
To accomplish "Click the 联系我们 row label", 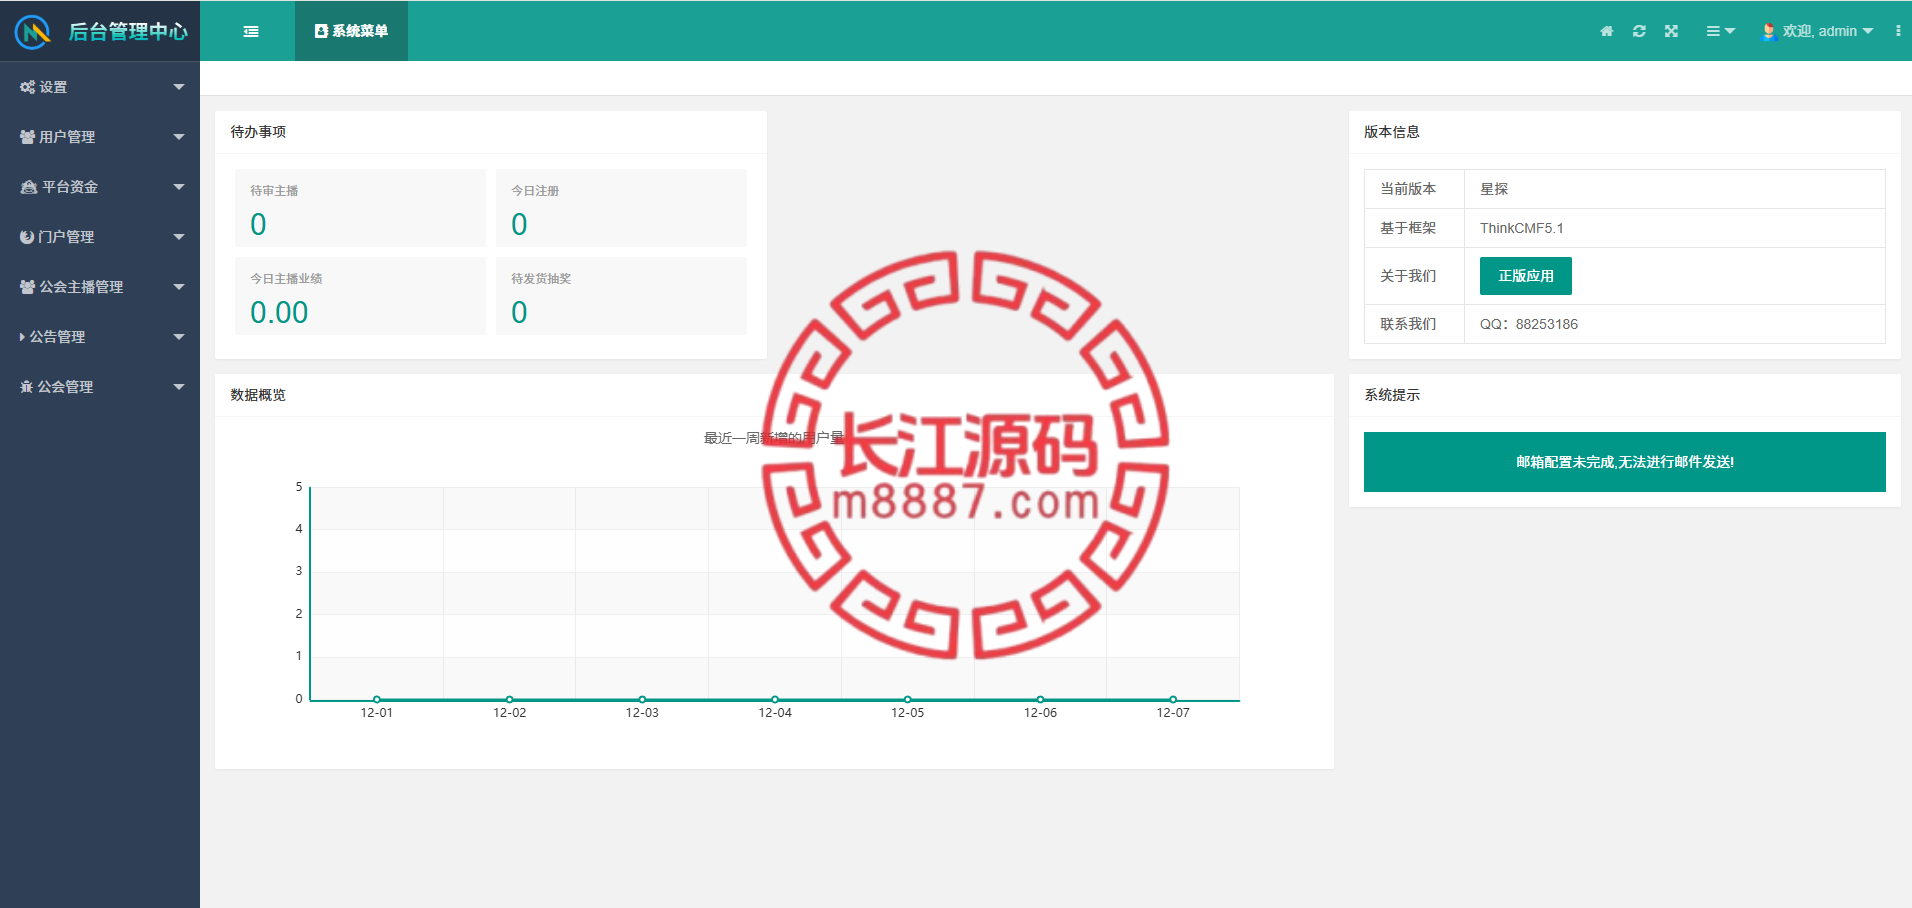I will (x=1408, y=324).
